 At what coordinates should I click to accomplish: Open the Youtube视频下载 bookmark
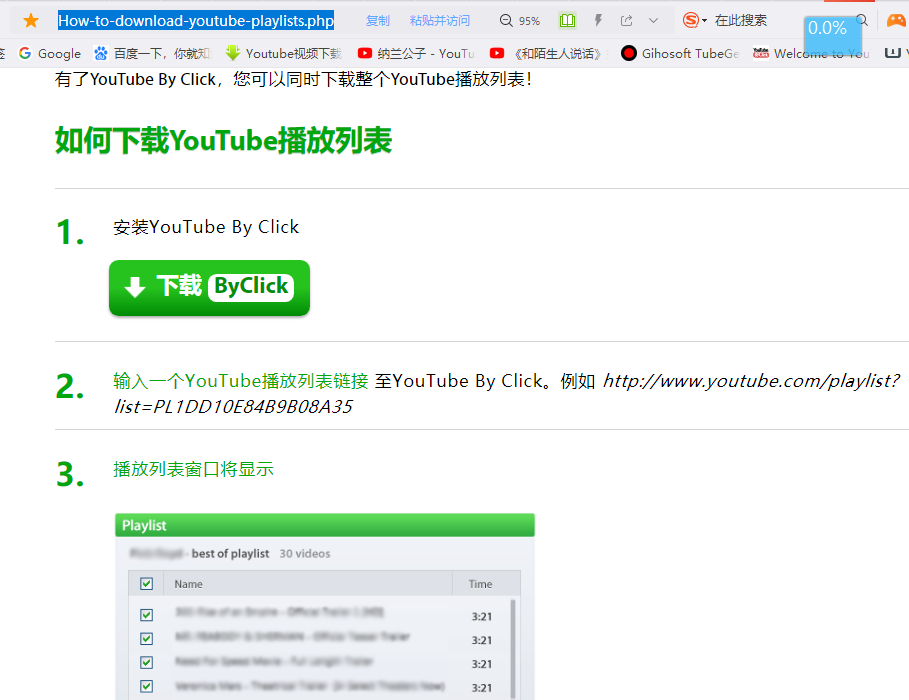pos(284,53)
